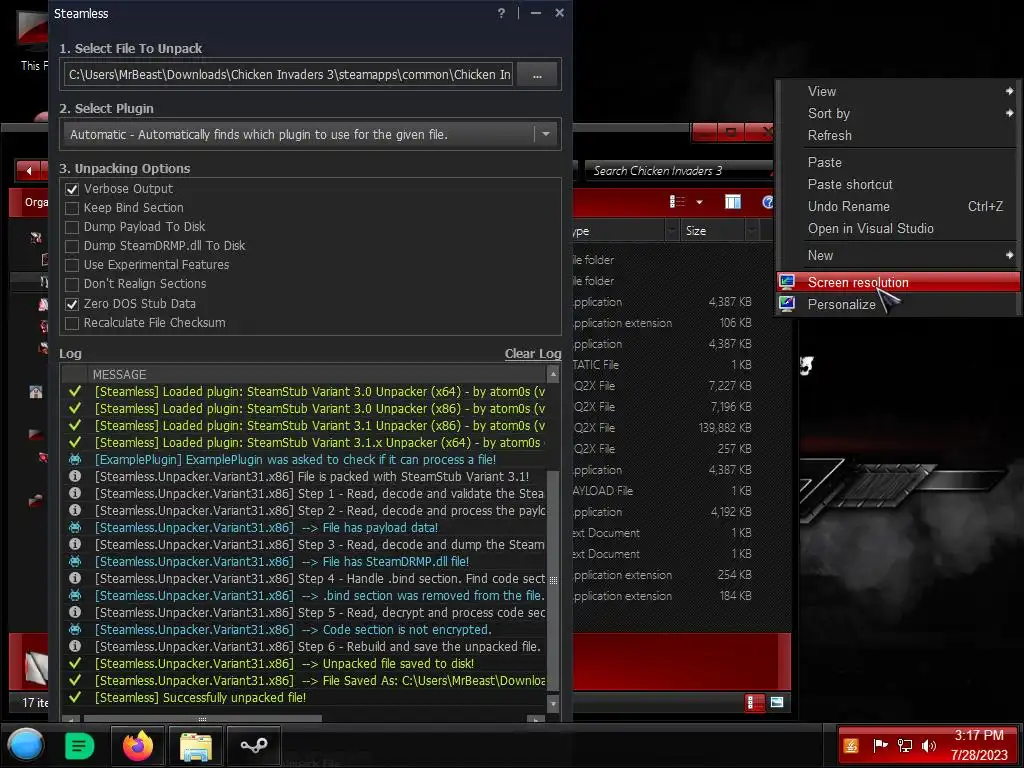The width and height of the screenshot is (1024, 768).
Task: Click the Personalize monitor icon
Action: (787, 304)
